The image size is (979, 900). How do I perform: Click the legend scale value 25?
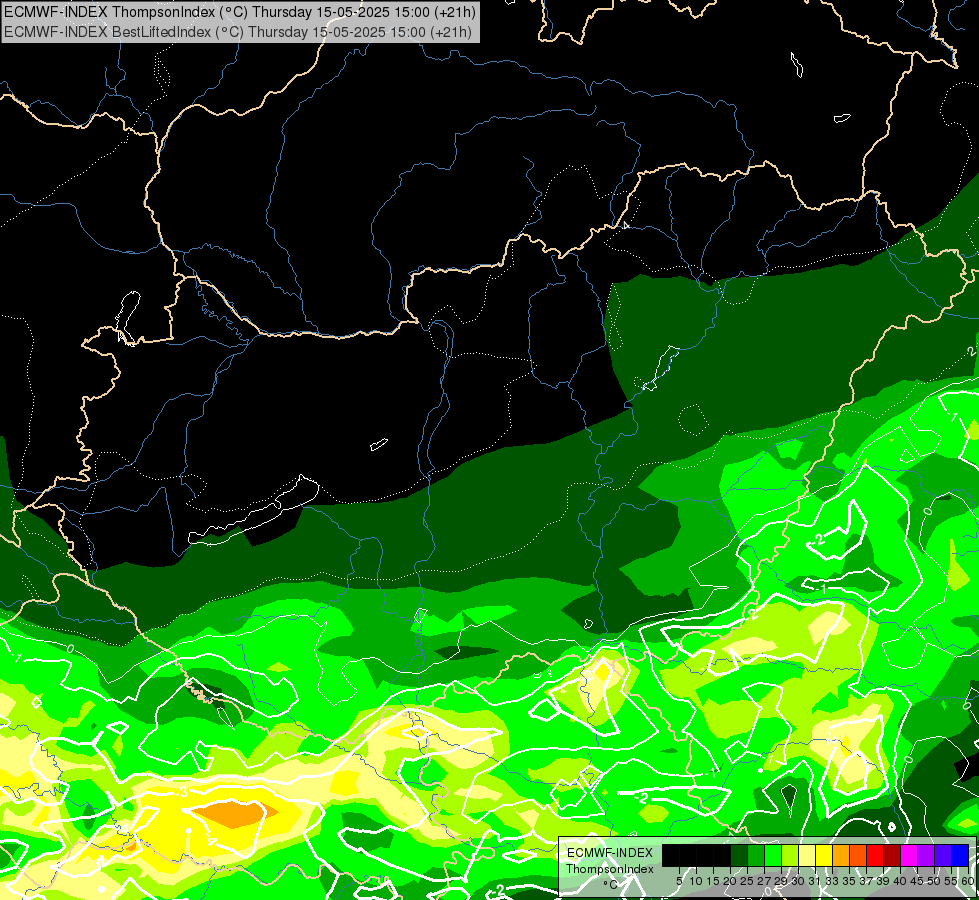[747, 881]
